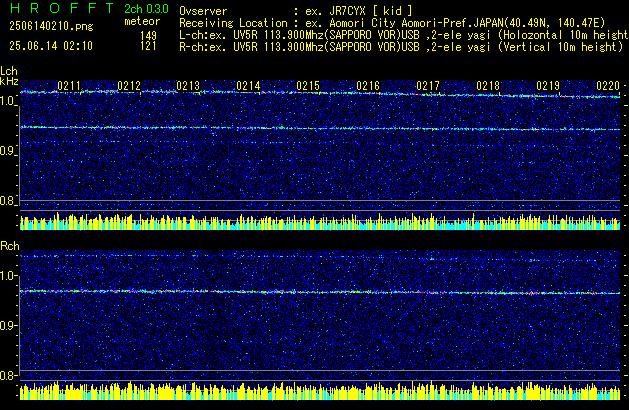Click the 0216 time marker
The width and height of the screenshot is (629, 410).
tap(368, 86)
